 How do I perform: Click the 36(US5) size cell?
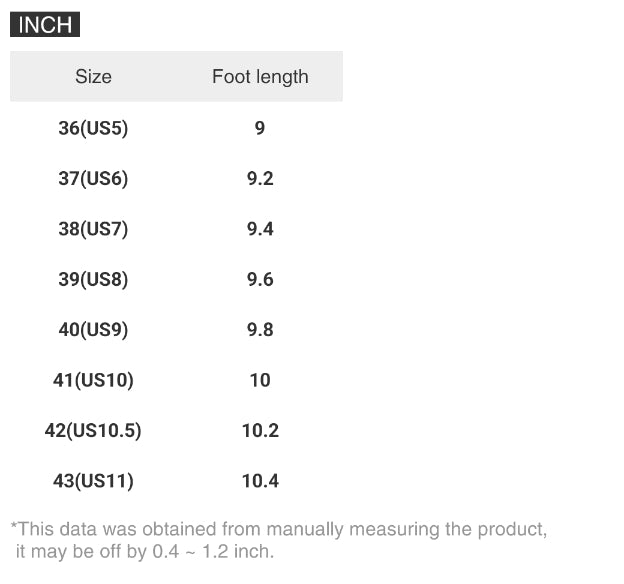point(93,128)
